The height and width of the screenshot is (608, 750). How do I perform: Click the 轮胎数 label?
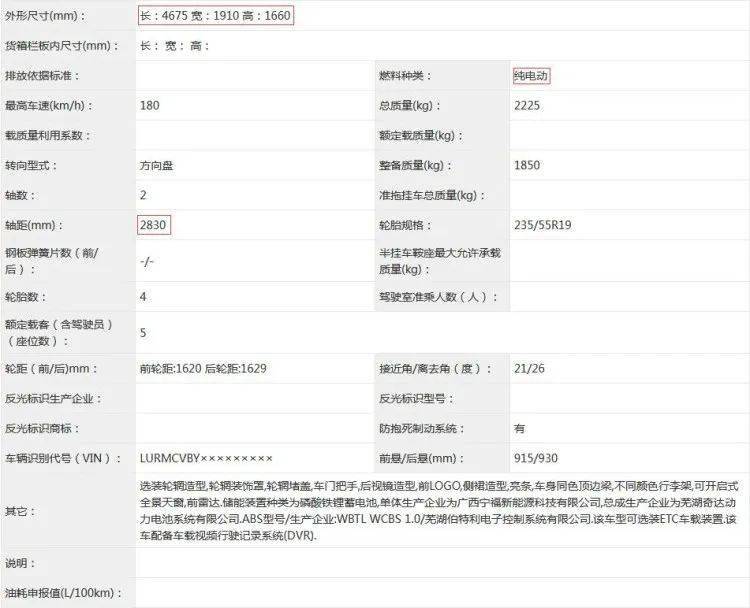25,297
